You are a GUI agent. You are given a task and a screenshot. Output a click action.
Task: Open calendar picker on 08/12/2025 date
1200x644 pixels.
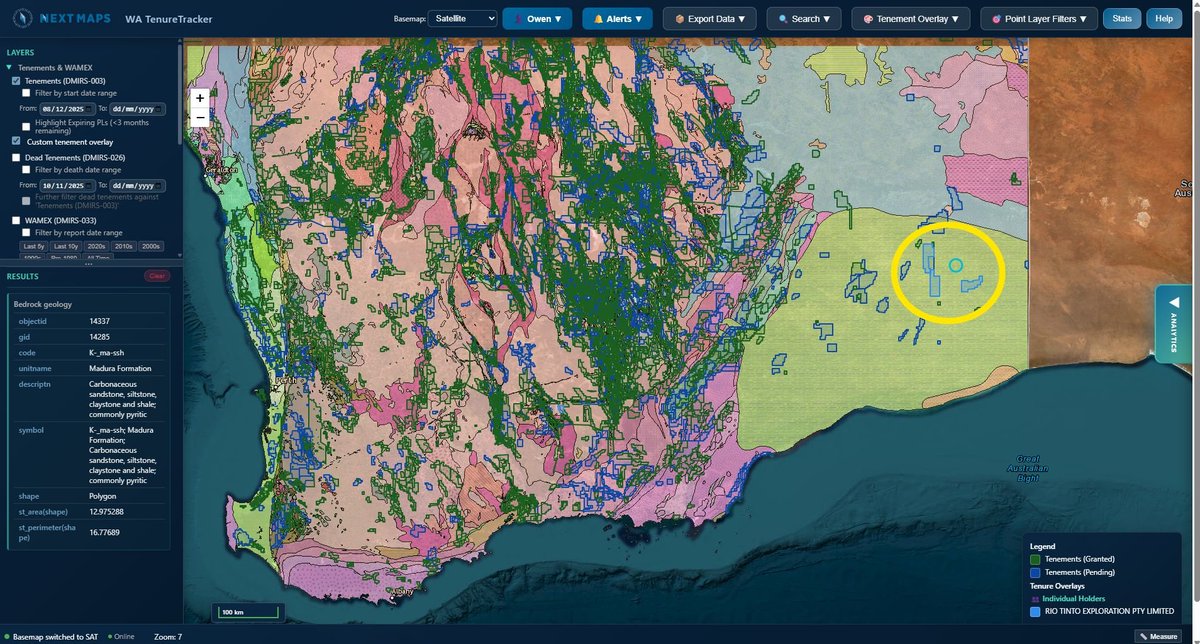[91, 108]
